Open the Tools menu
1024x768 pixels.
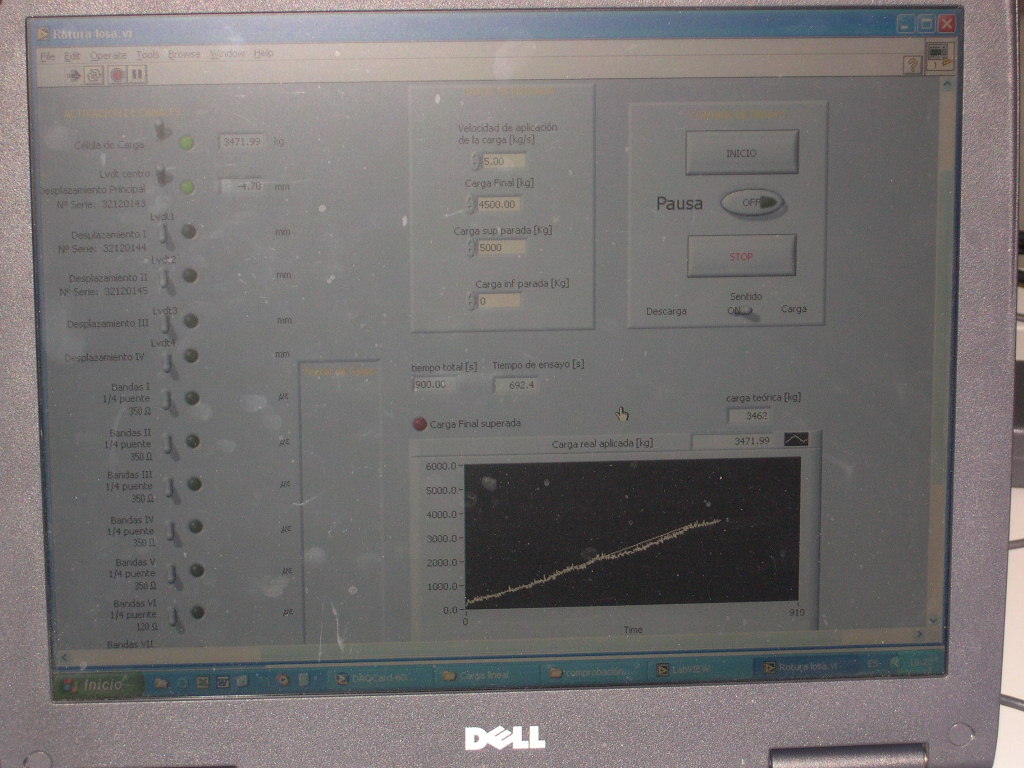pos(148,55)
